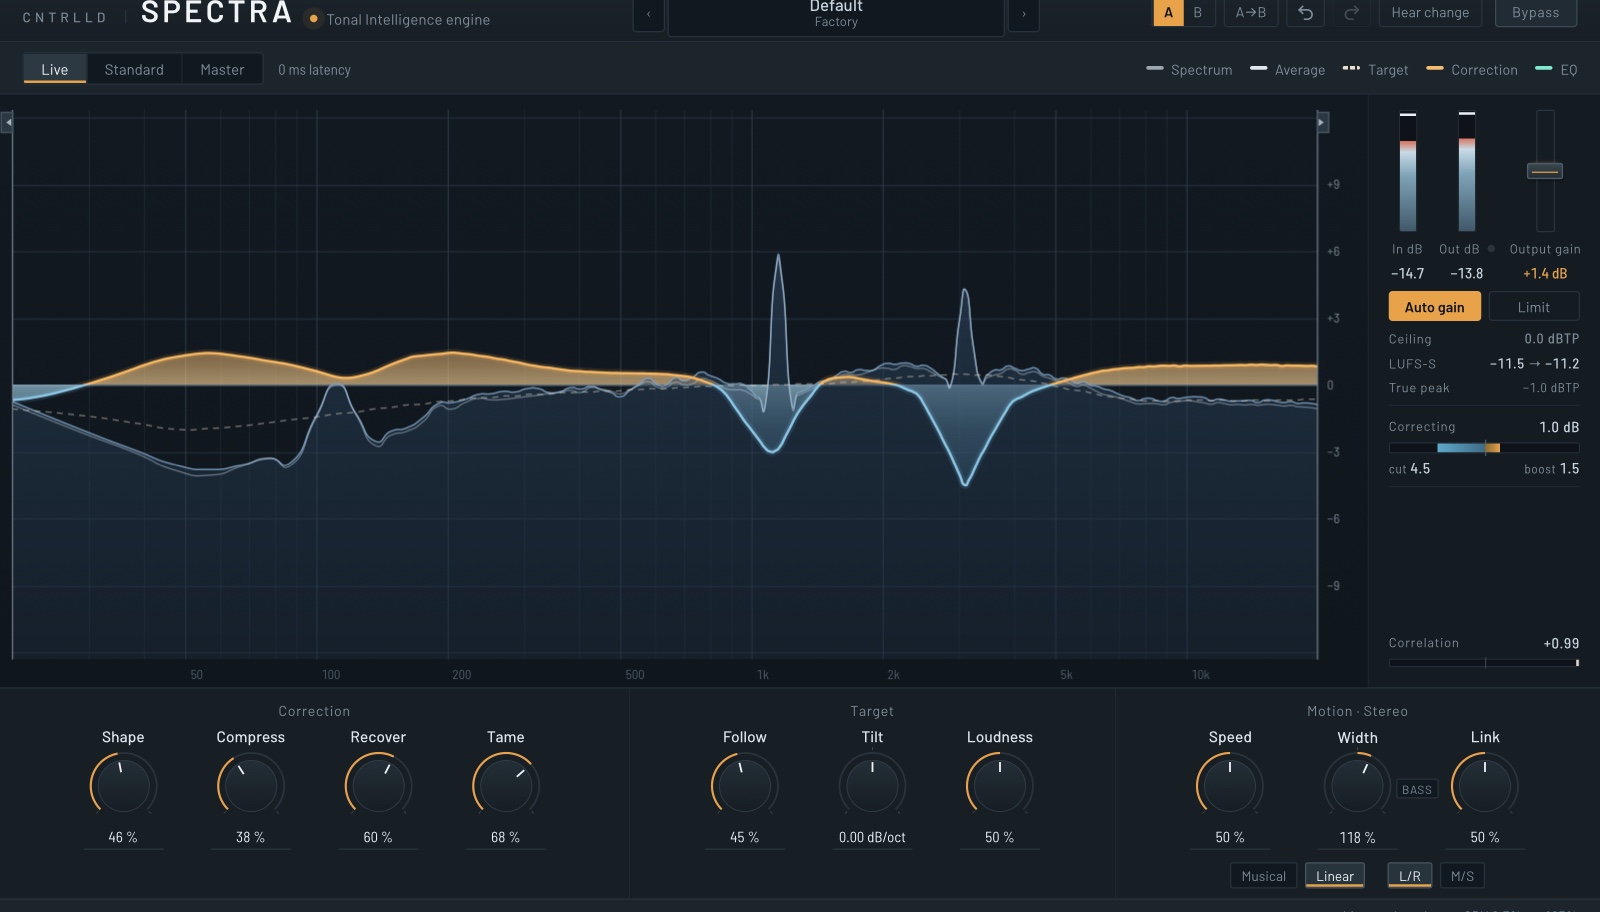Switch to the Standard mode tab
Viewport: 1600px width, 912px height.
[134, 69]
